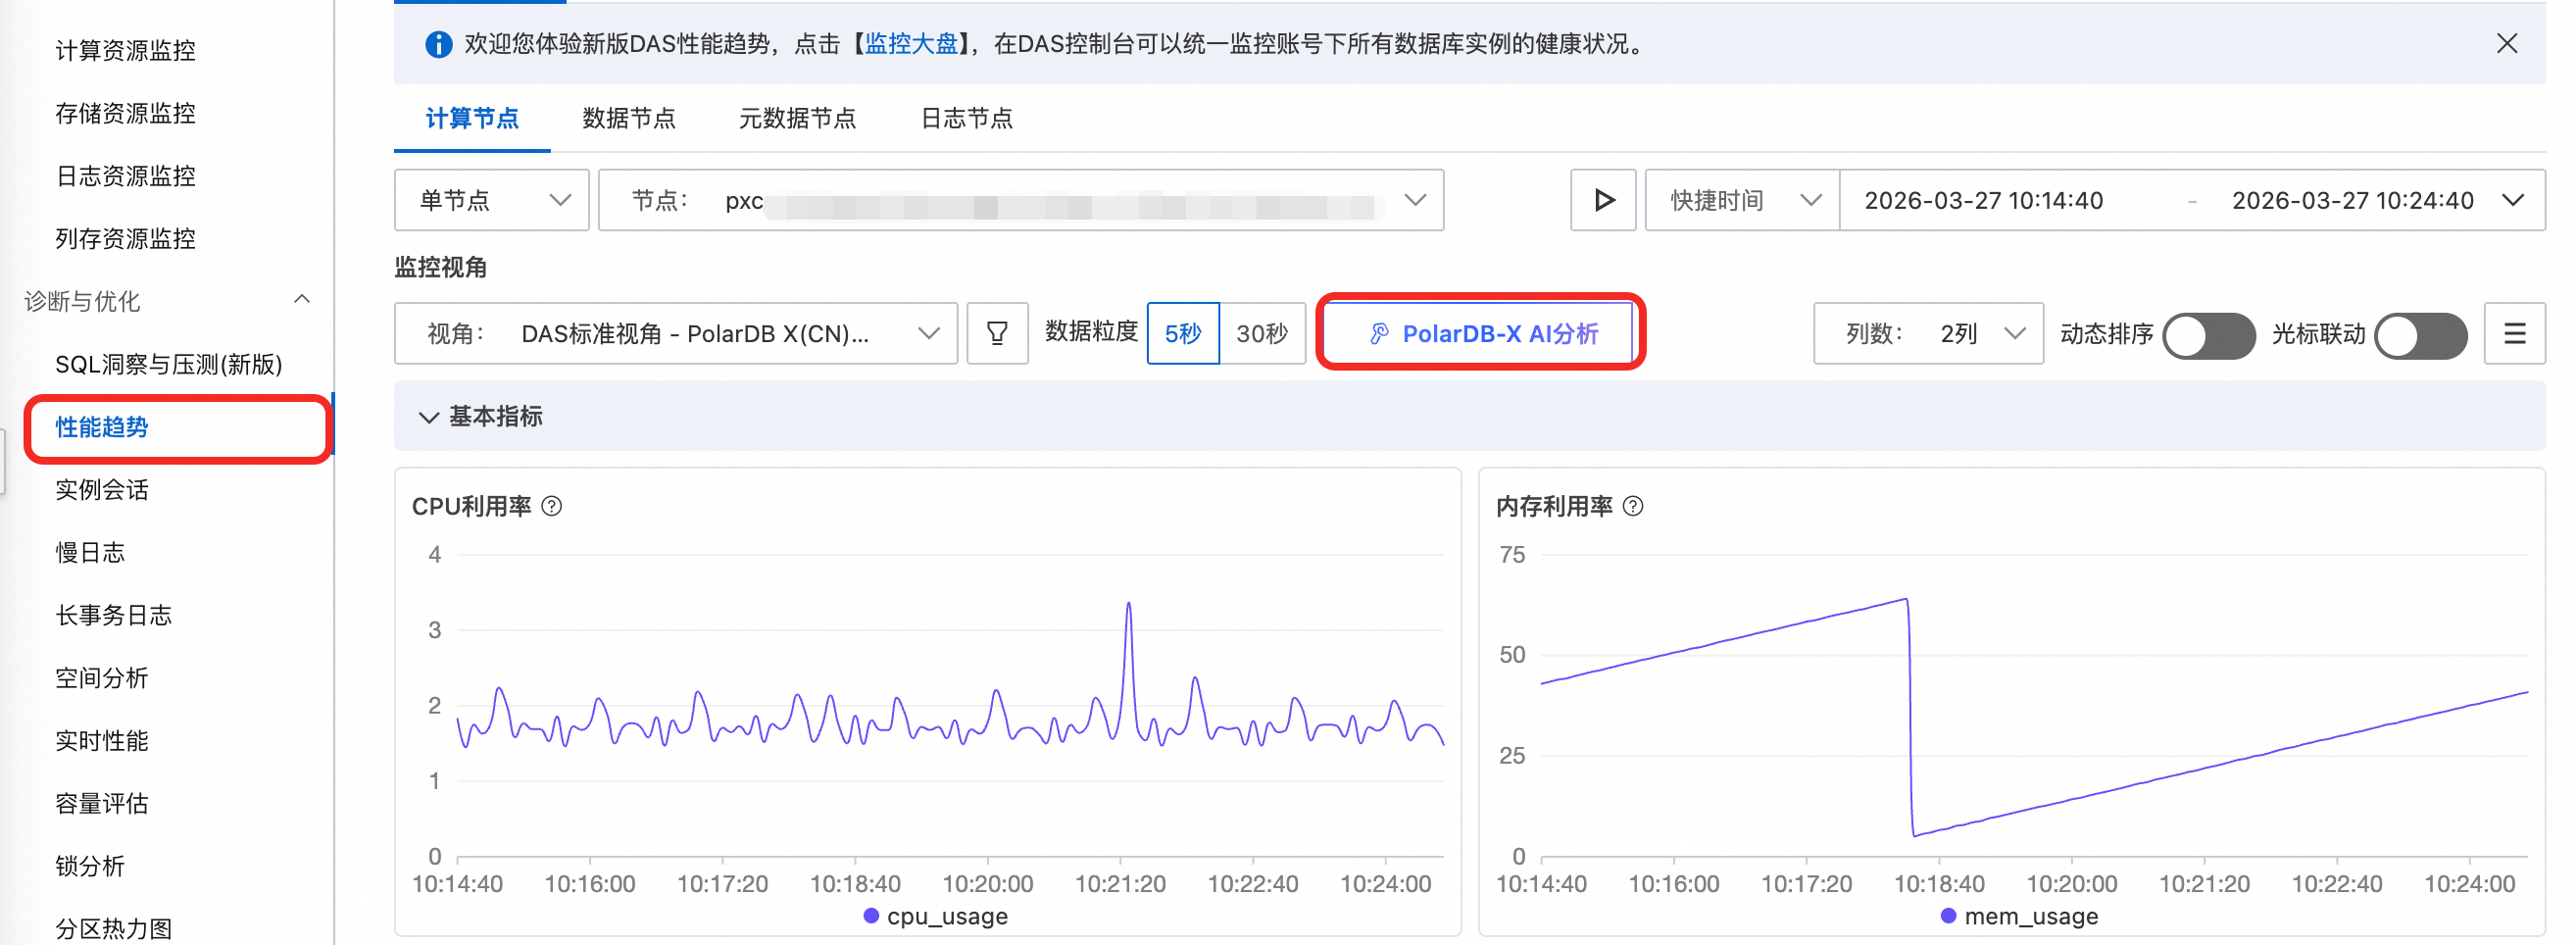Open 长事务日志 in the sidebar
This screenshot has height=945, width=2576.
coord(114,615)
